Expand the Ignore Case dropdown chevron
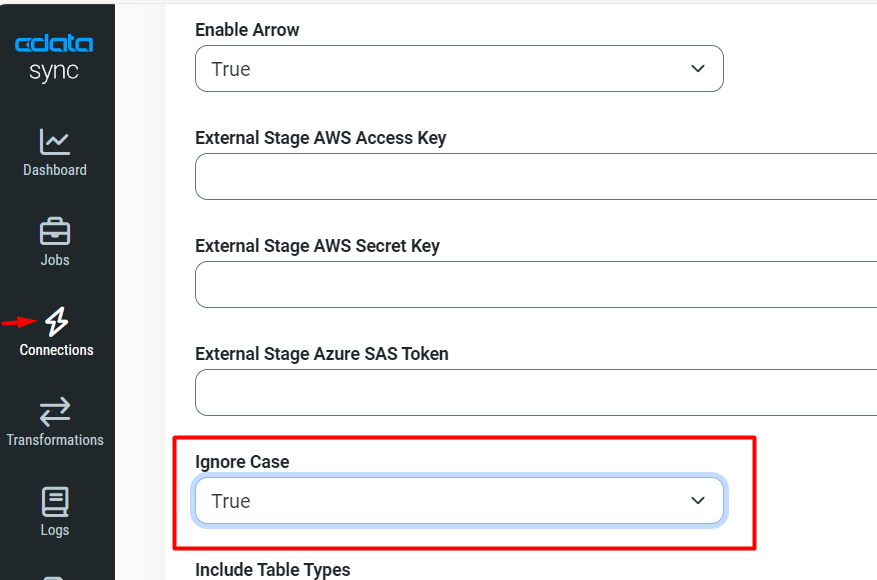 (x=697, y=500)
